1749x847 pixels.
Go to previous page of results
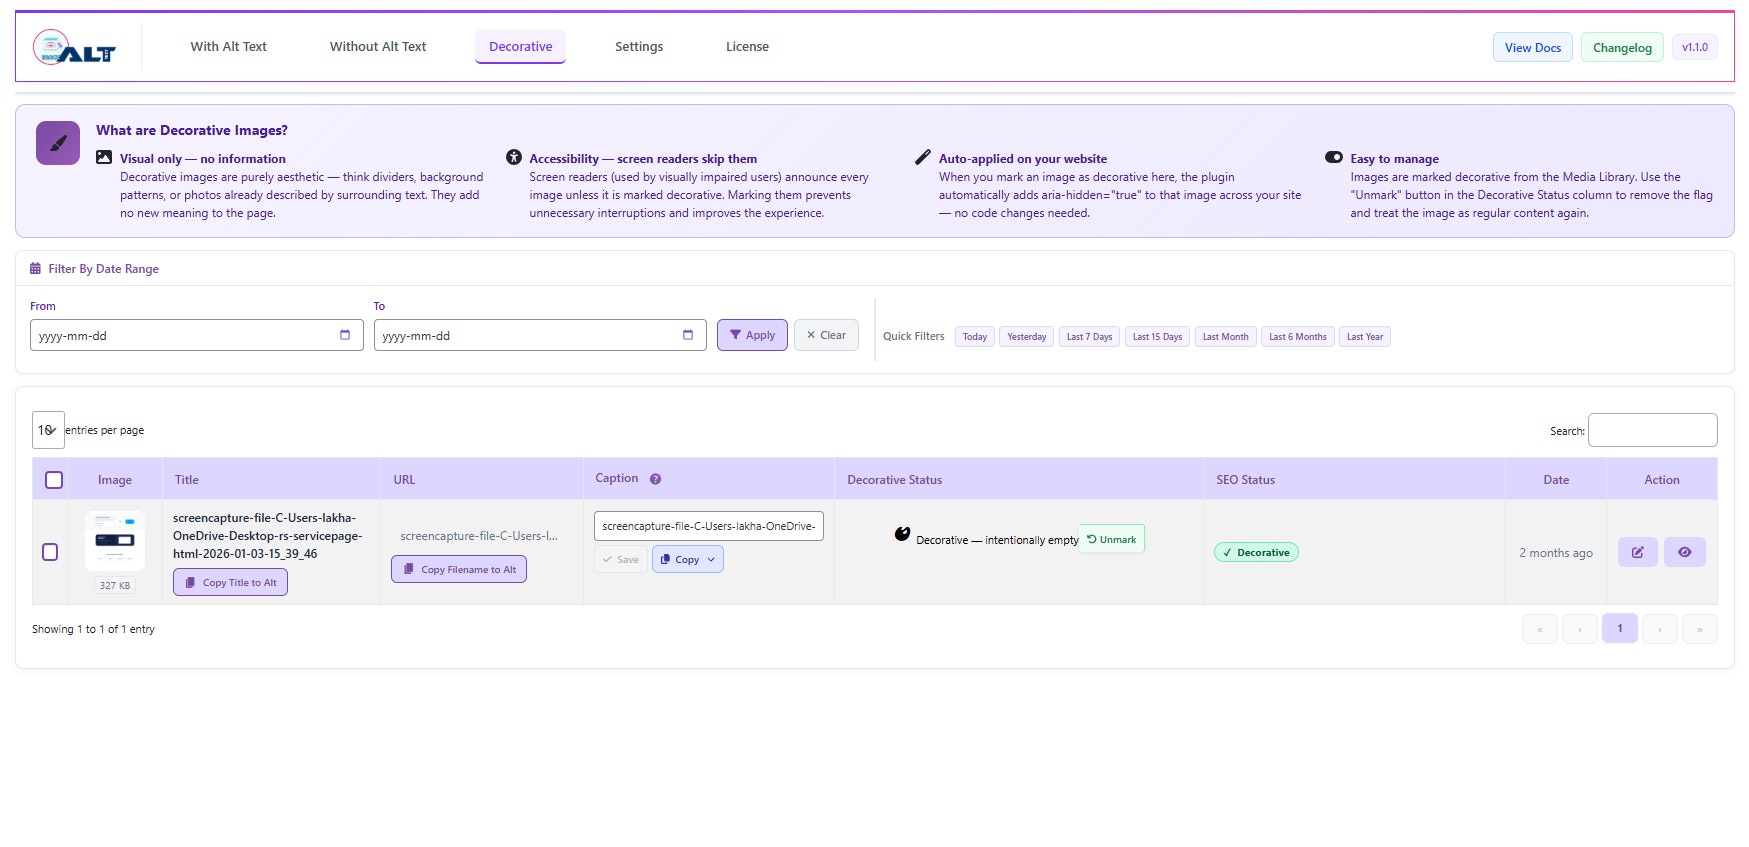coord(1580,629)
